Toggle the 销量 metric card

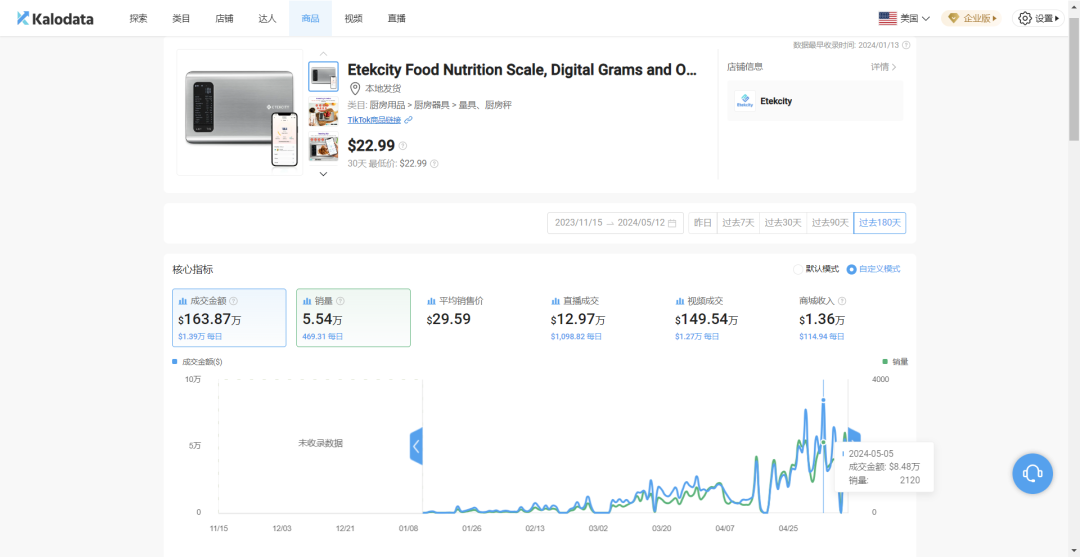coord(353,317)
